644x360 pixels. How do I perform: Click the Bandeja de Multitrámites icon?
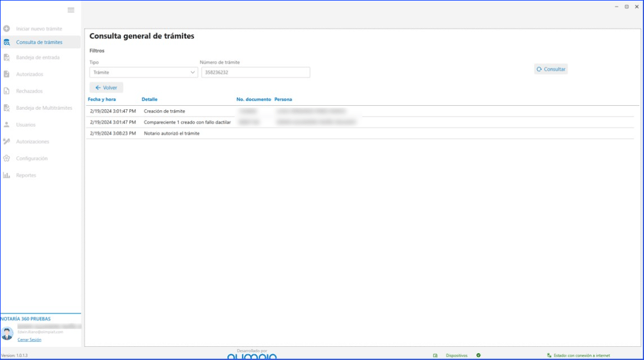pos(7,108)
